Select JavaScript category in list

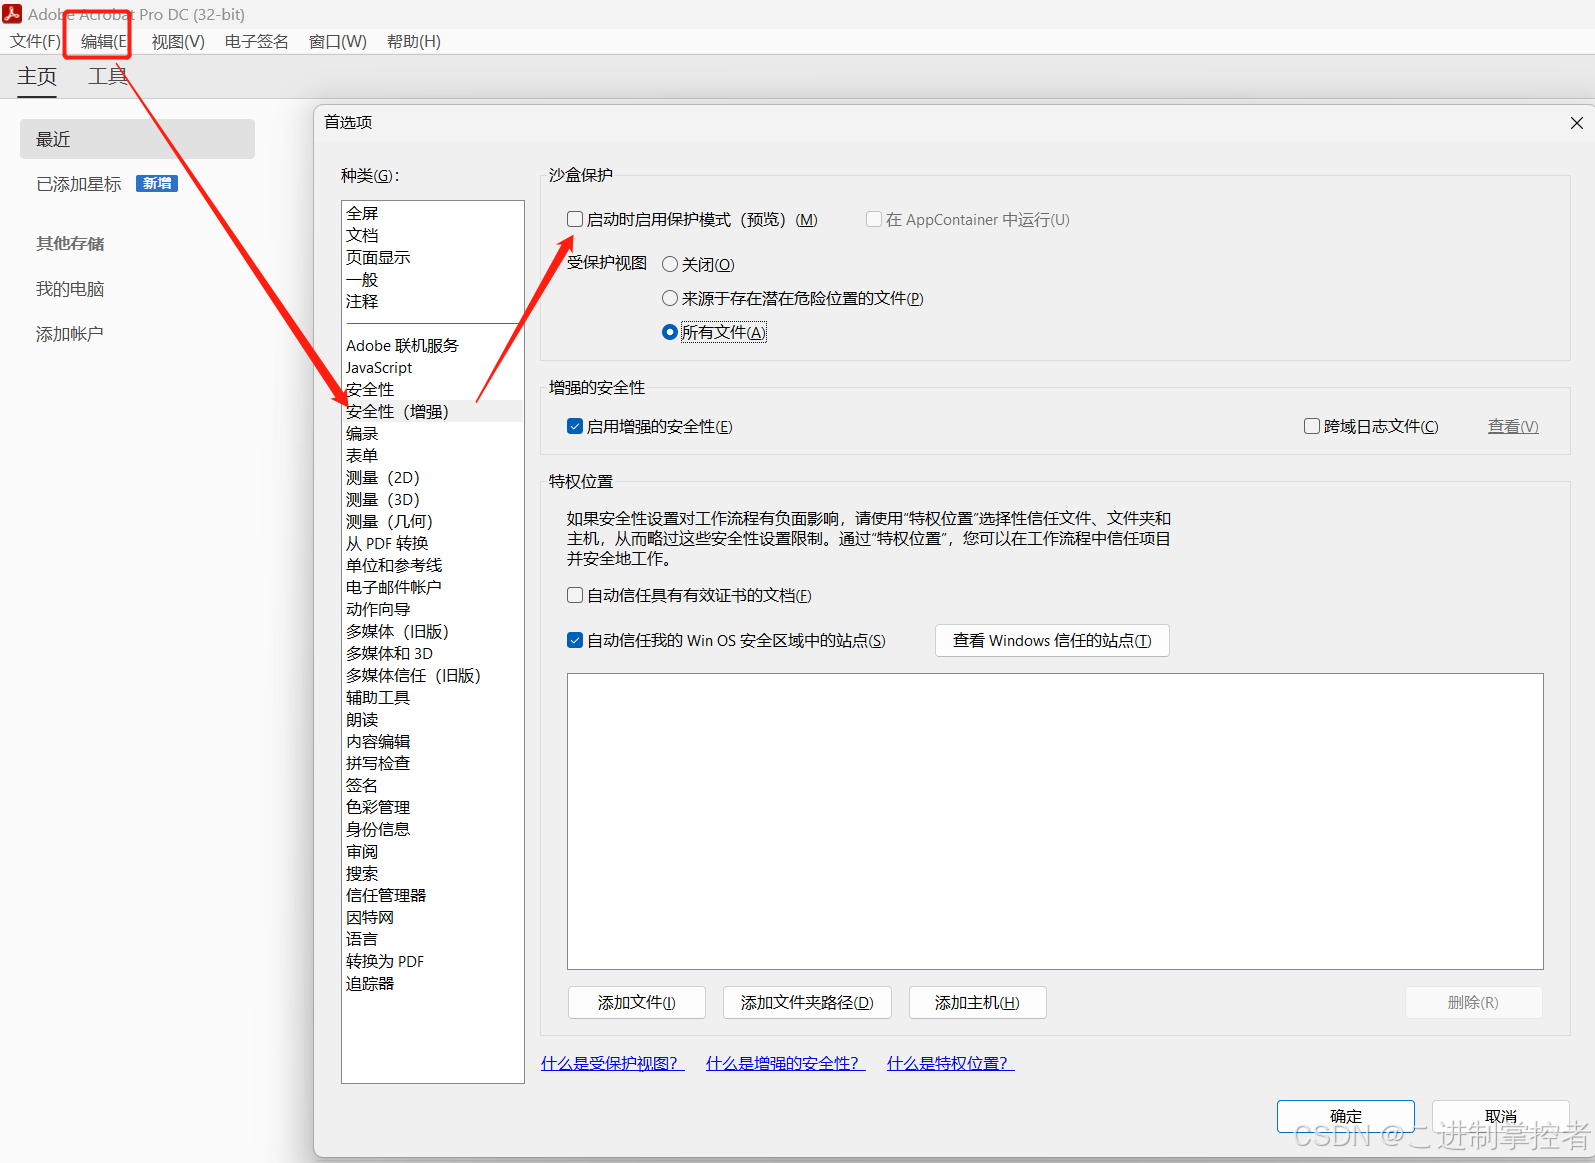(x=432, y=367)
